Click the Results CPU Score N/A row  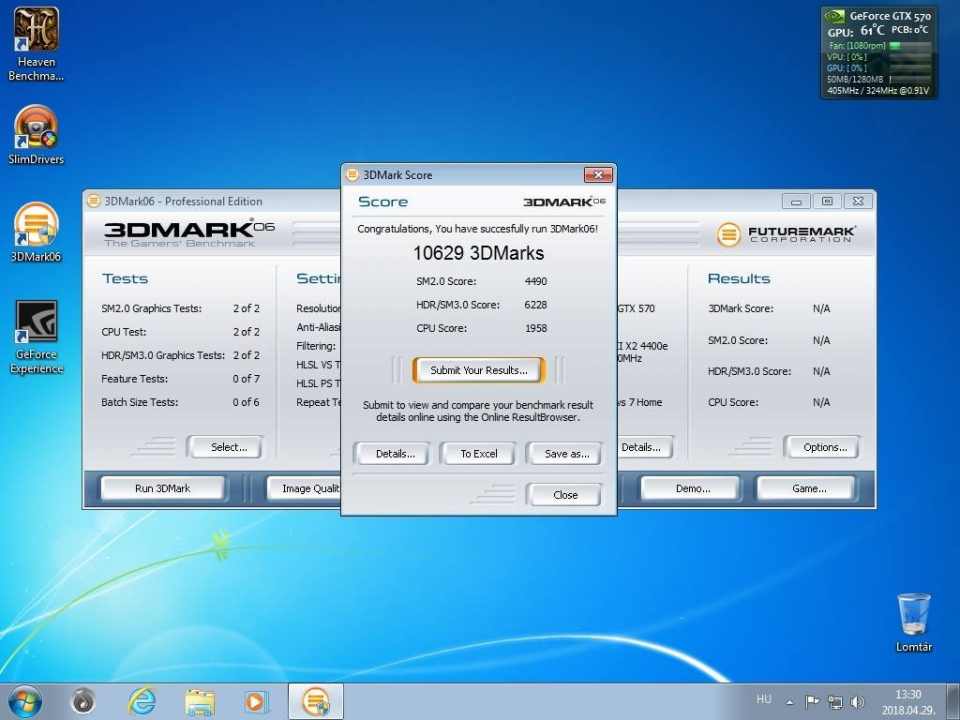tap(769, 402)
